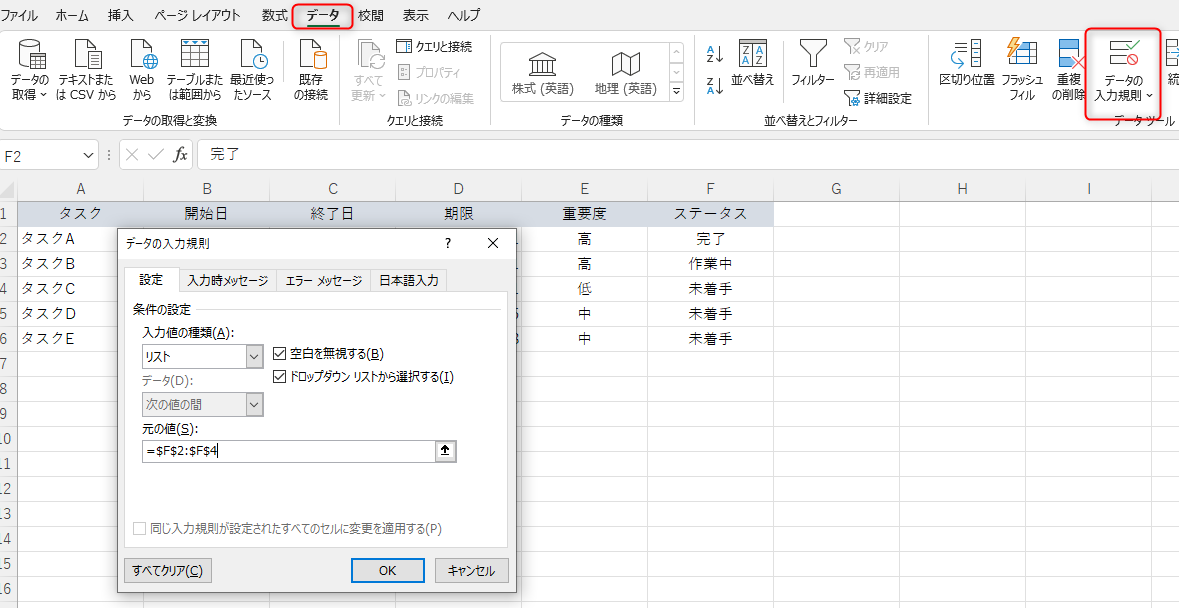Toggle ドロップダウン リストから選択する checkbox

click(280, 377)
